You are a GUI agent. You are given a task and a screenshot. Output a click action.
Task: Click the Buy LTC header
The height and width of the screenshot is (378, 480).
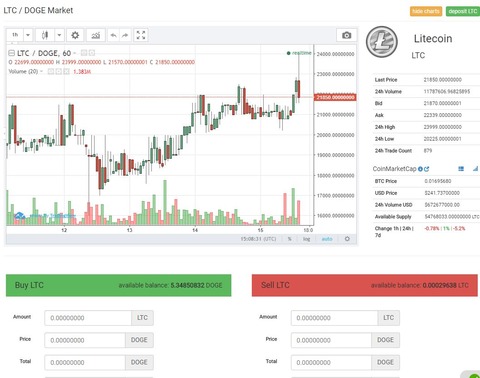118,285
